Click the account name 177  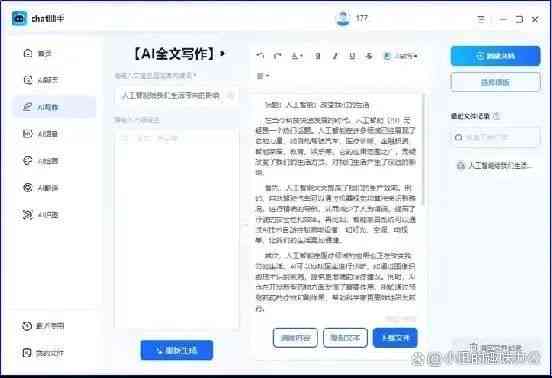[x=362, y=18]
